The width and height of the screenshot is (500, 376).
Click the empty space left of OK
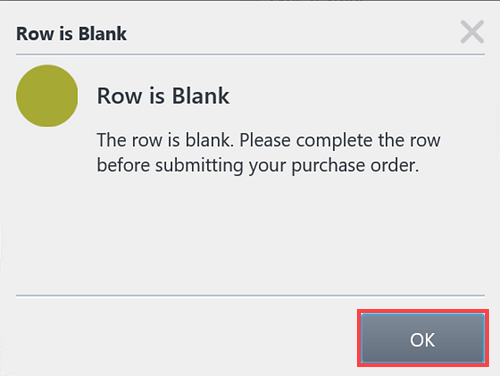[x=187, y=338]
